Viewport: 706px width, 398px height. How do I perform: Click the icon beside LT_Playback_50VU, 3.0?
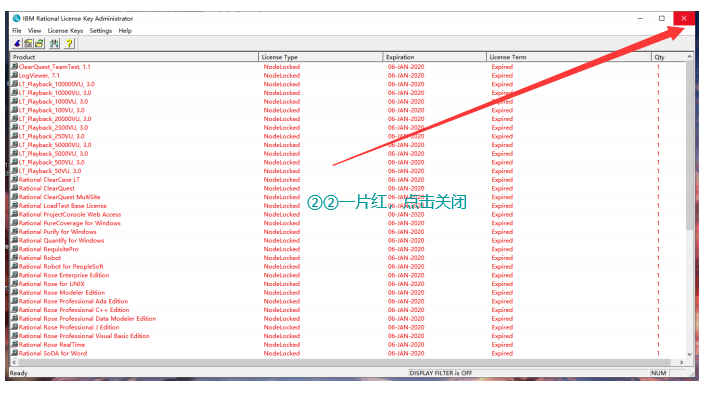pyautogui.click(x=14, y=171)
